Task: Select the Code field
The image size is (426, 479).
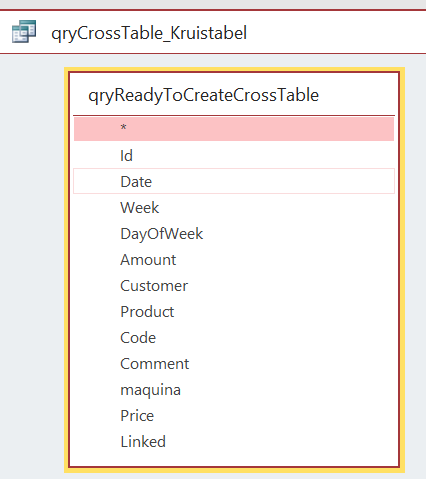Action: point(234,337)
